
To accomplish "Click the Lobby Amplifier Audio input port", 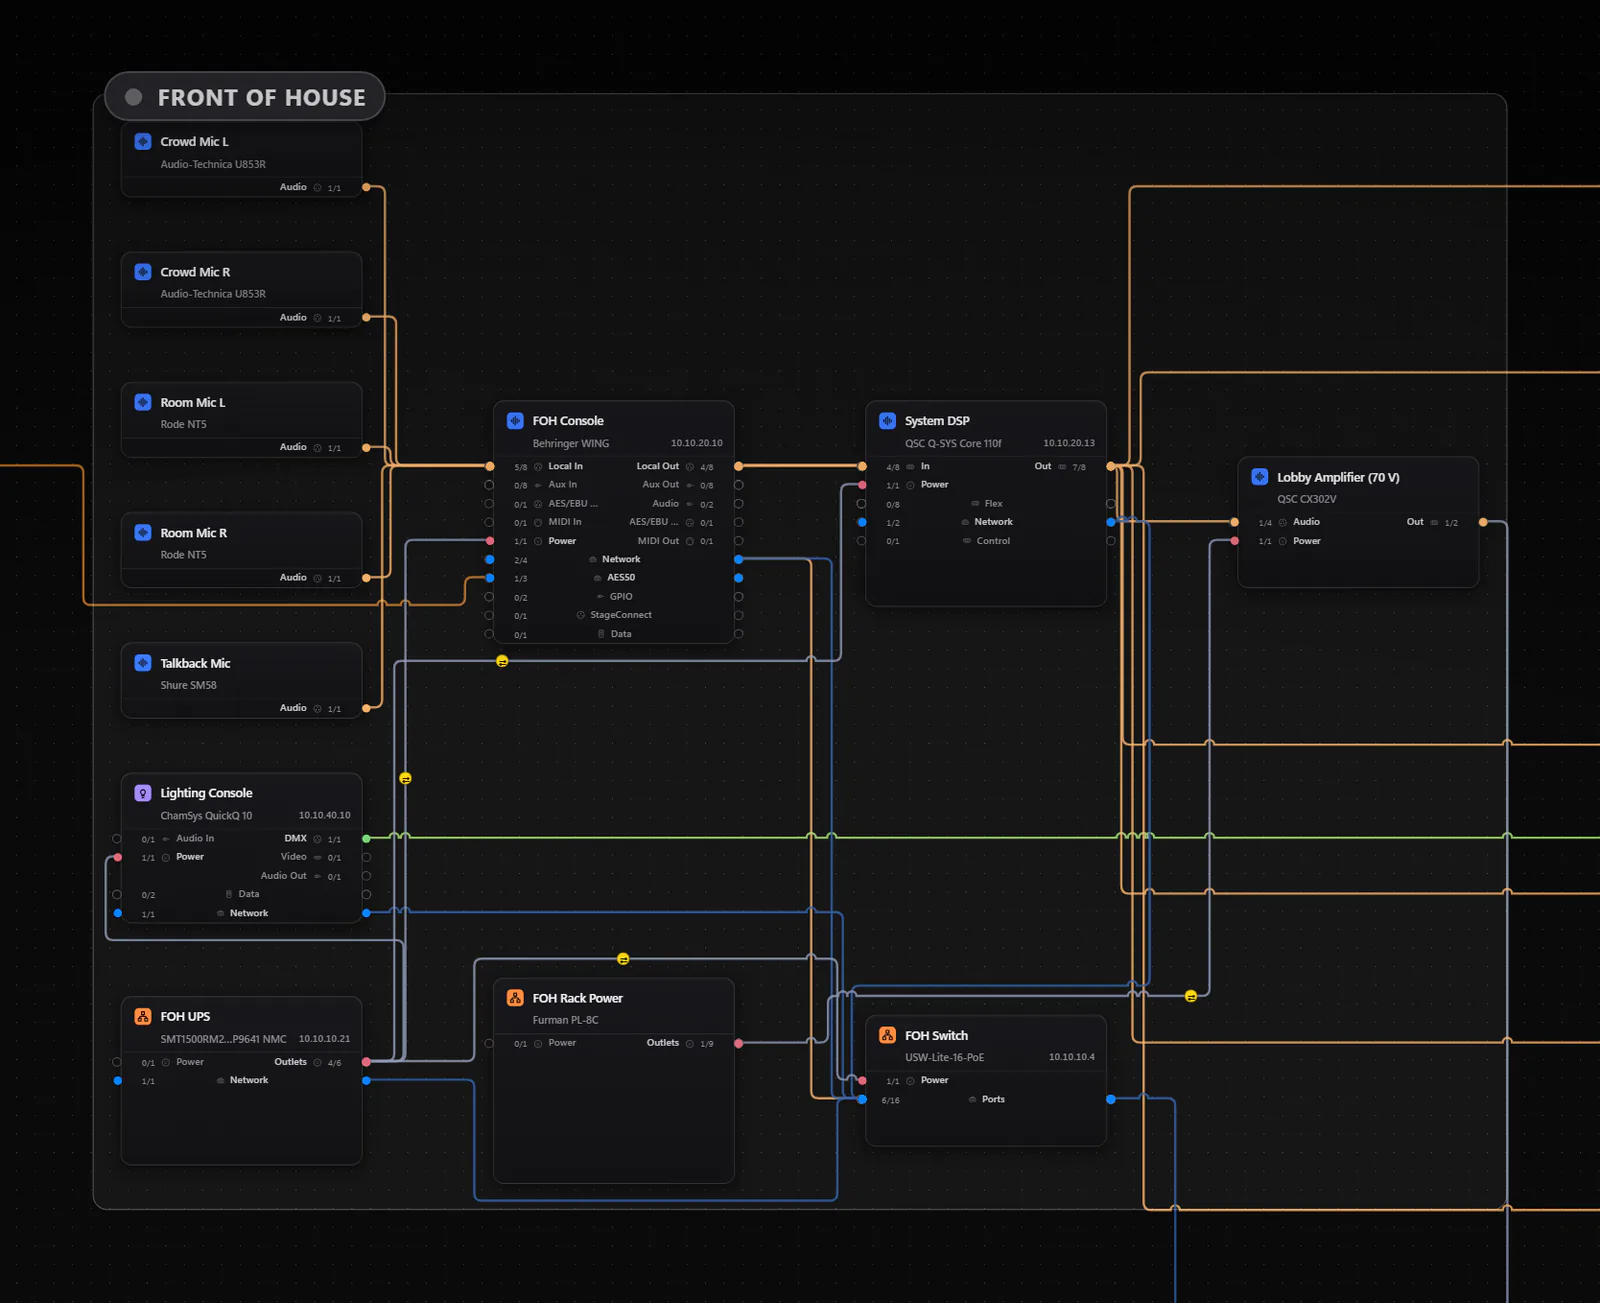I will 1235,522.
